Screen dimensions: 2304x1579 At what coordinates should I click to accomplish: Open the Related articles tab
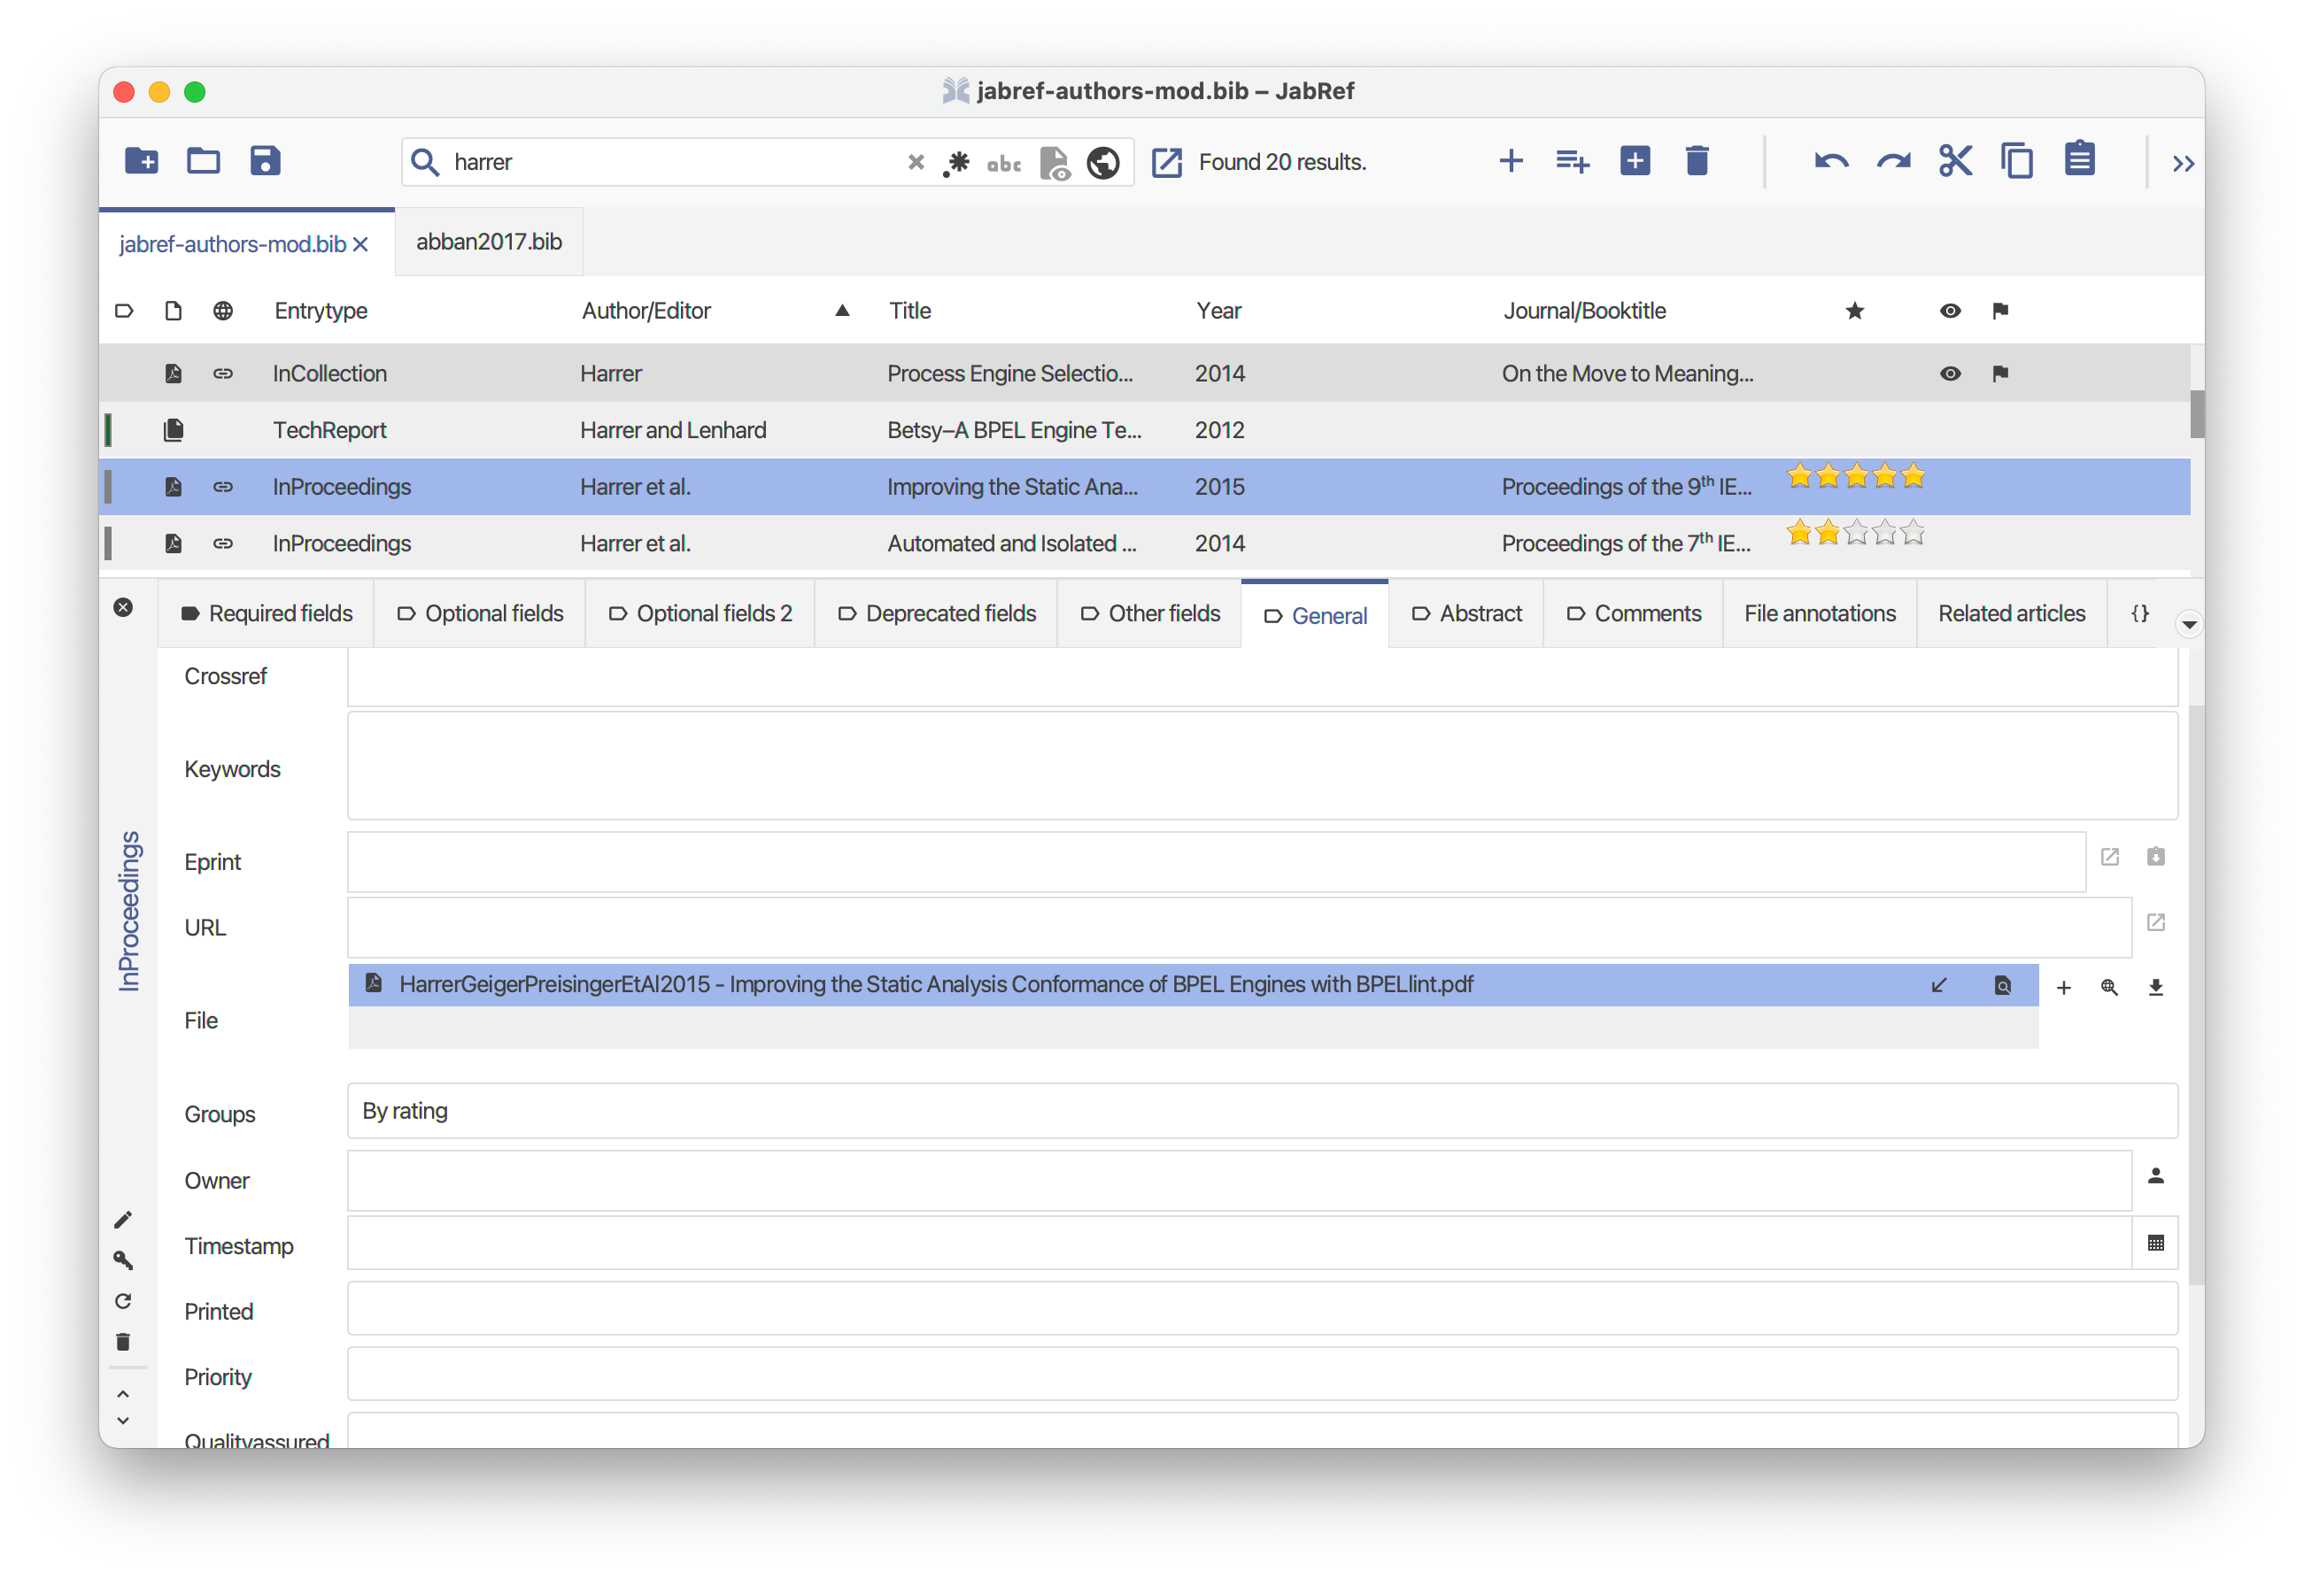2011,613
